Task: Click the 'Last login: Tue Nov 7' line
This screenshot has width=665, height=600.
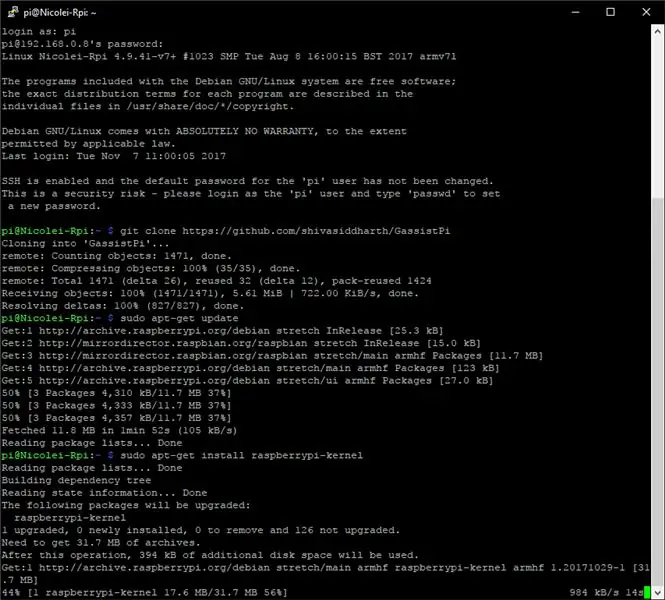Action: point(114,156)
